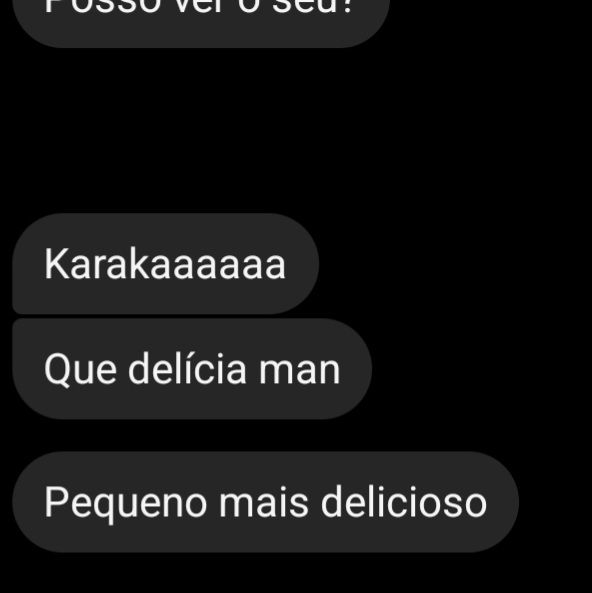Click the blank area right of "Que delícia man"

click(x=482, y=369)
